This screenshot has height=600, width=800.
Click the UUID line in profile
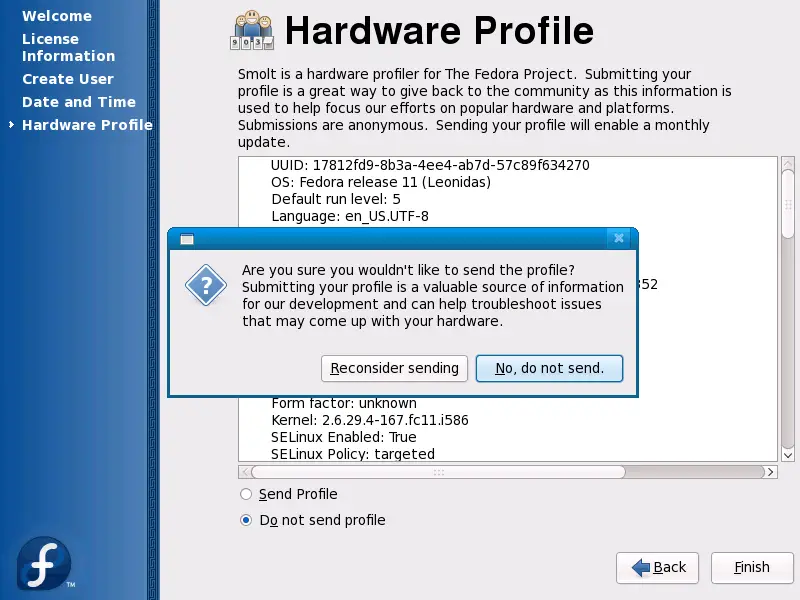coord(430,165)
